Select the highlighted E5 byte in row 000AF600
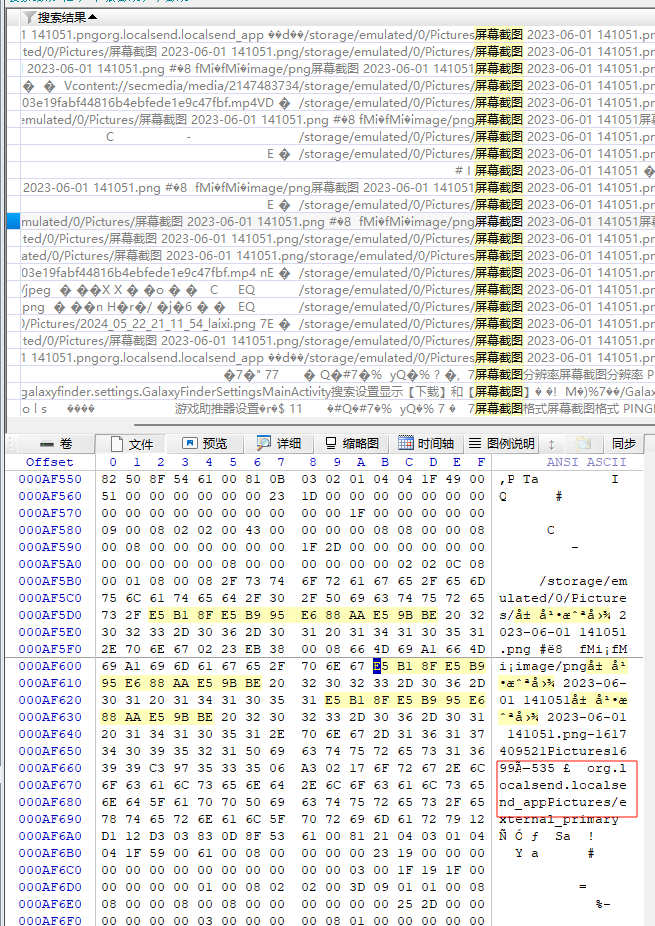The image size is (655, 926). [x=381, y=666]
